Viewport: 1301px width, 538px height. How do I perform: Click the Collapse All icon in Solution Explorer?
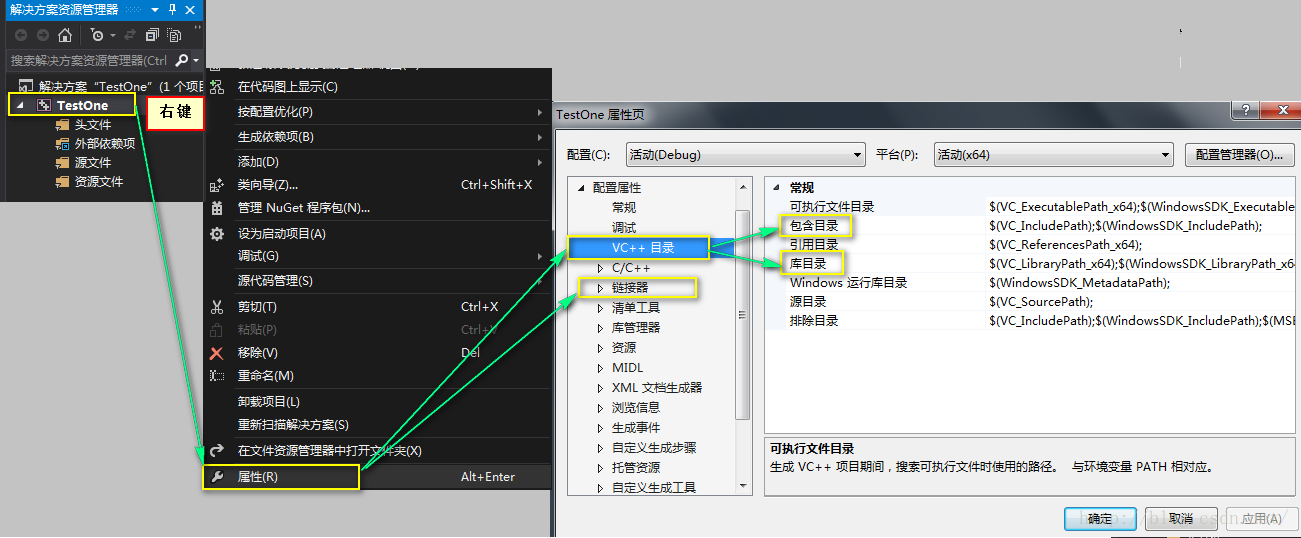coord(152,35)
